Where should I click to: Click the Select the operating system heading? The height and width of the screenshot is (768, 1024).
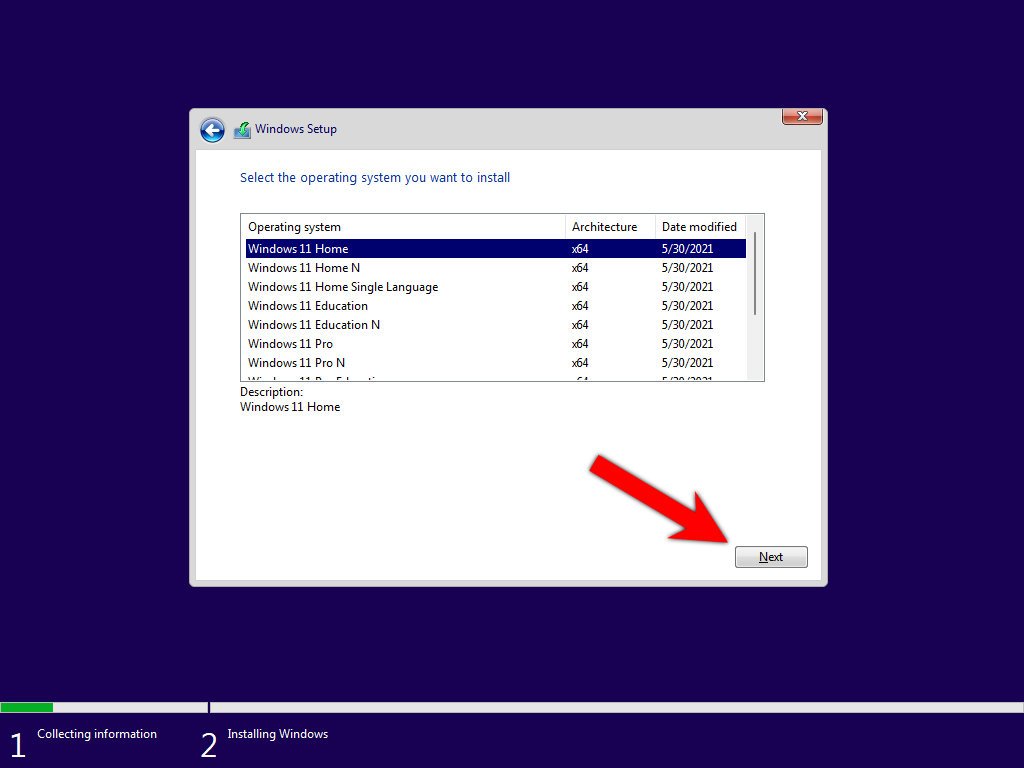(x=375, y=178)
